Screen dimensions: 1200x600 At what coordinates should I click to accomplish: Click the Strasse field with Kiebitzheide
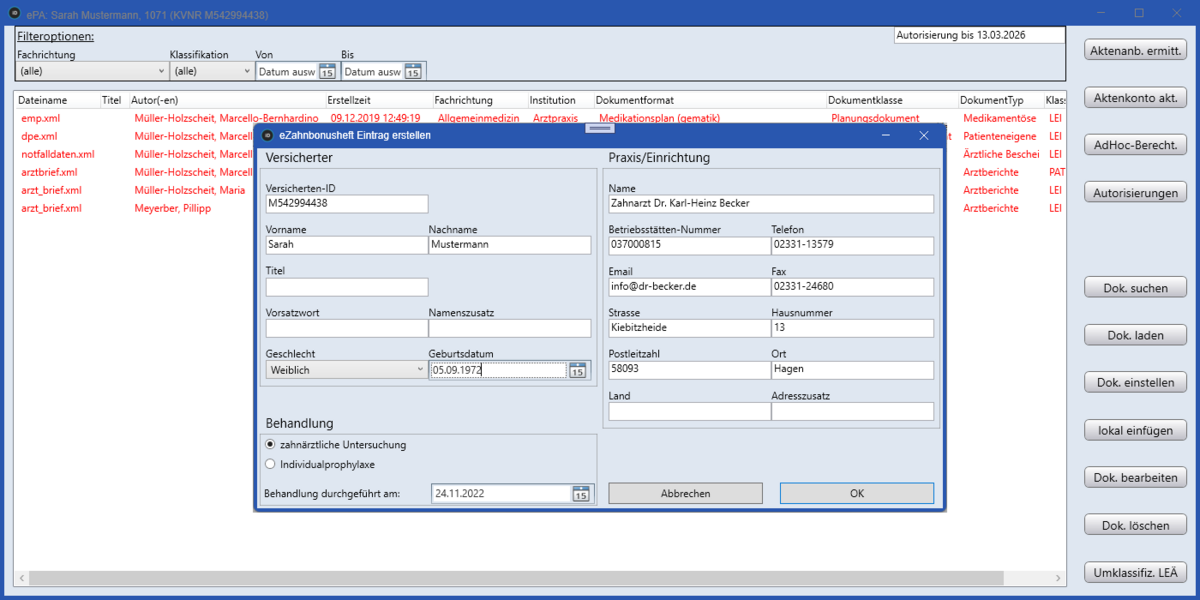(x=690, y=328)
